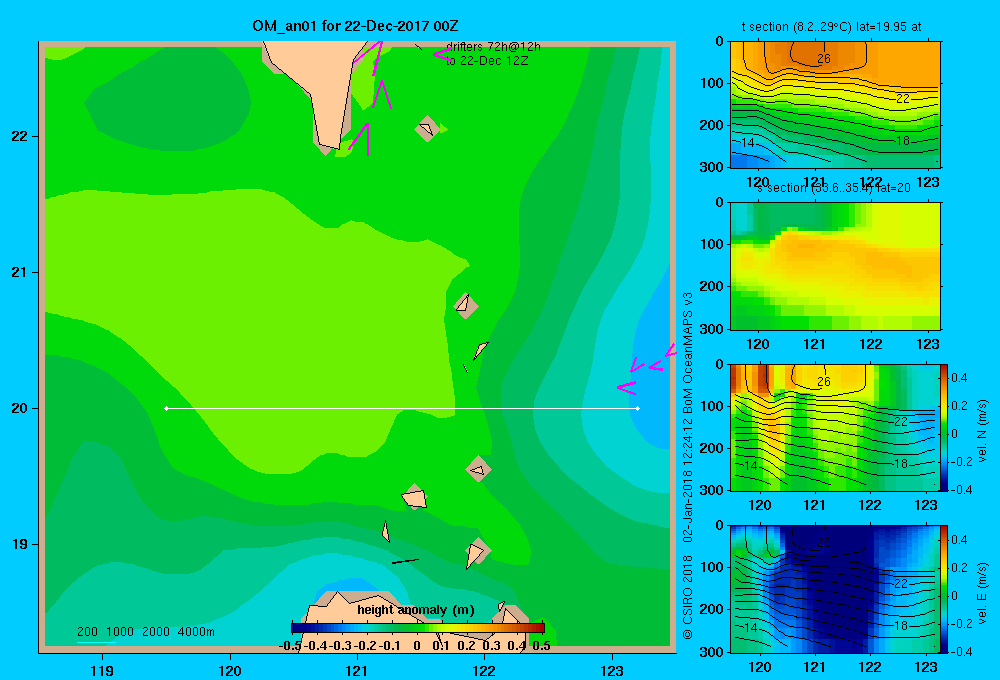1000x680 pixels.
Task: Click the 22 contour label in northward velocity panel
Action: point(901,422)
